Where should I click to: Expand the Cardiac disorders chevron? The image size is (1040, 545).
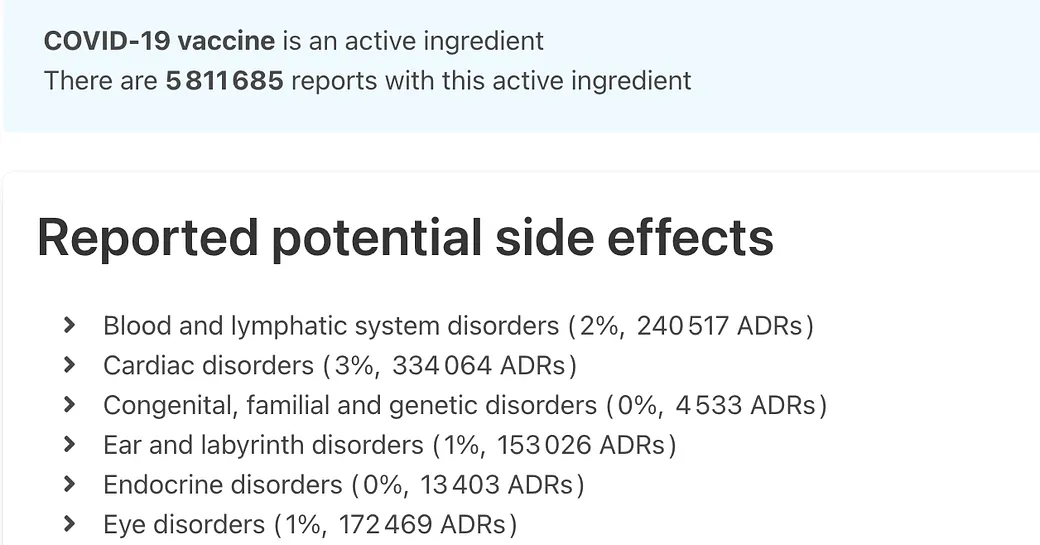click(x=69, y=365)
